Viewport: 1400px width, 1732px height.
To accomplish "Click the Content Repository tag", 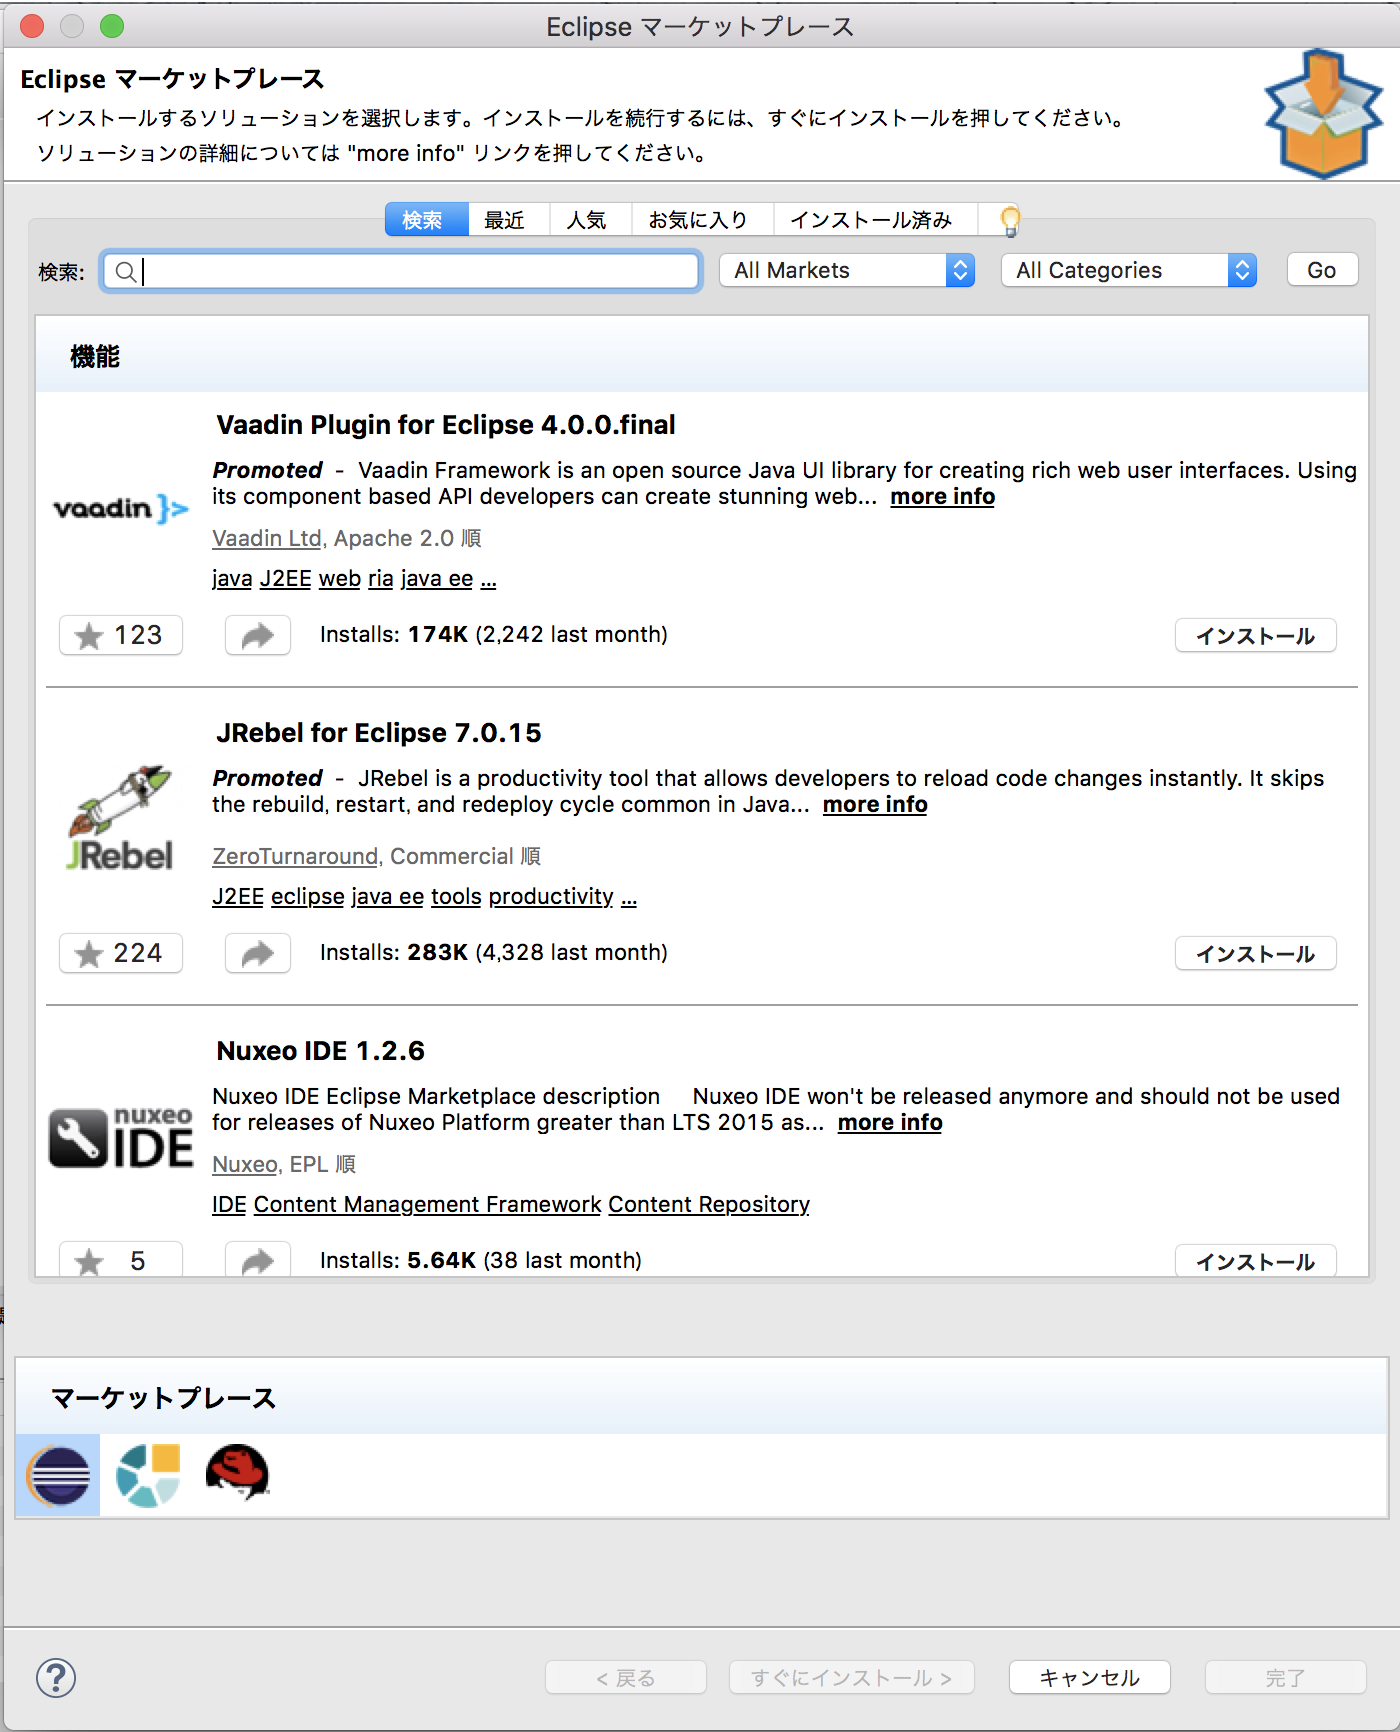I will tap(709, 1205).
